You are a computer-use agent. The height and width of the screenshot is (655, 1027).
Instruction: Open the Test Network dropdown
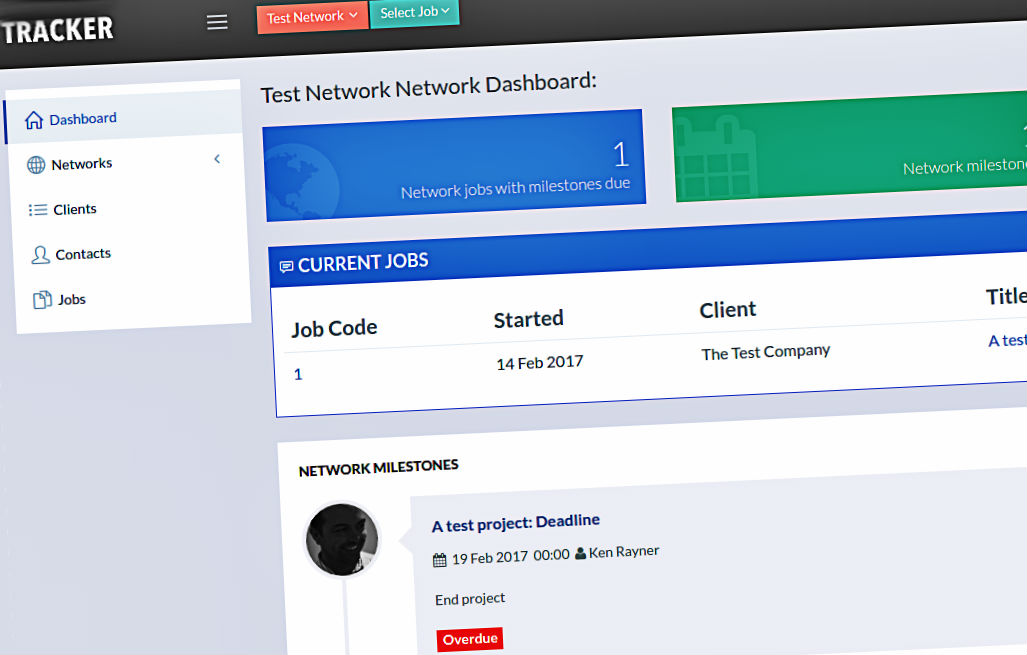pyautogui.click(x=312, y=17)
